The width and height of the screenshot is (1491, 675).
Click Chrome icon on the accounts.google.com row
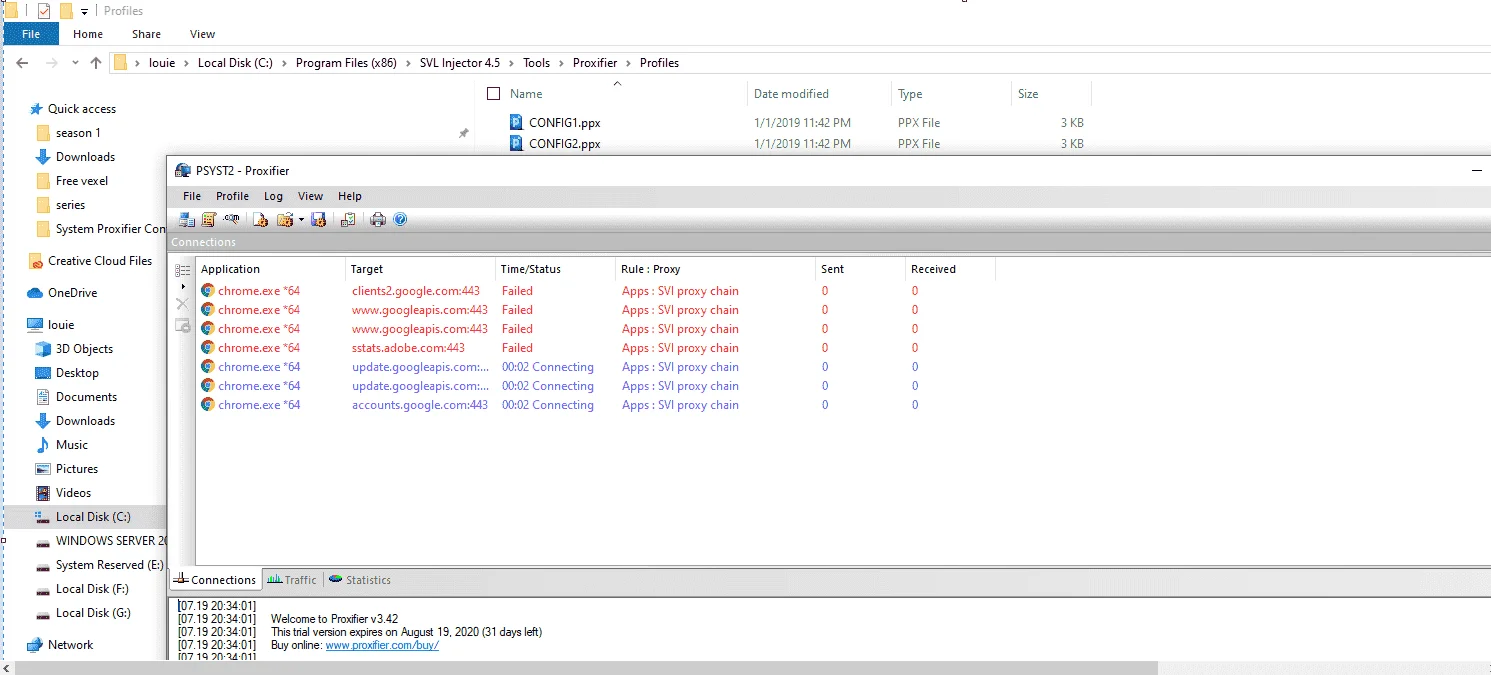click(208, 405)
